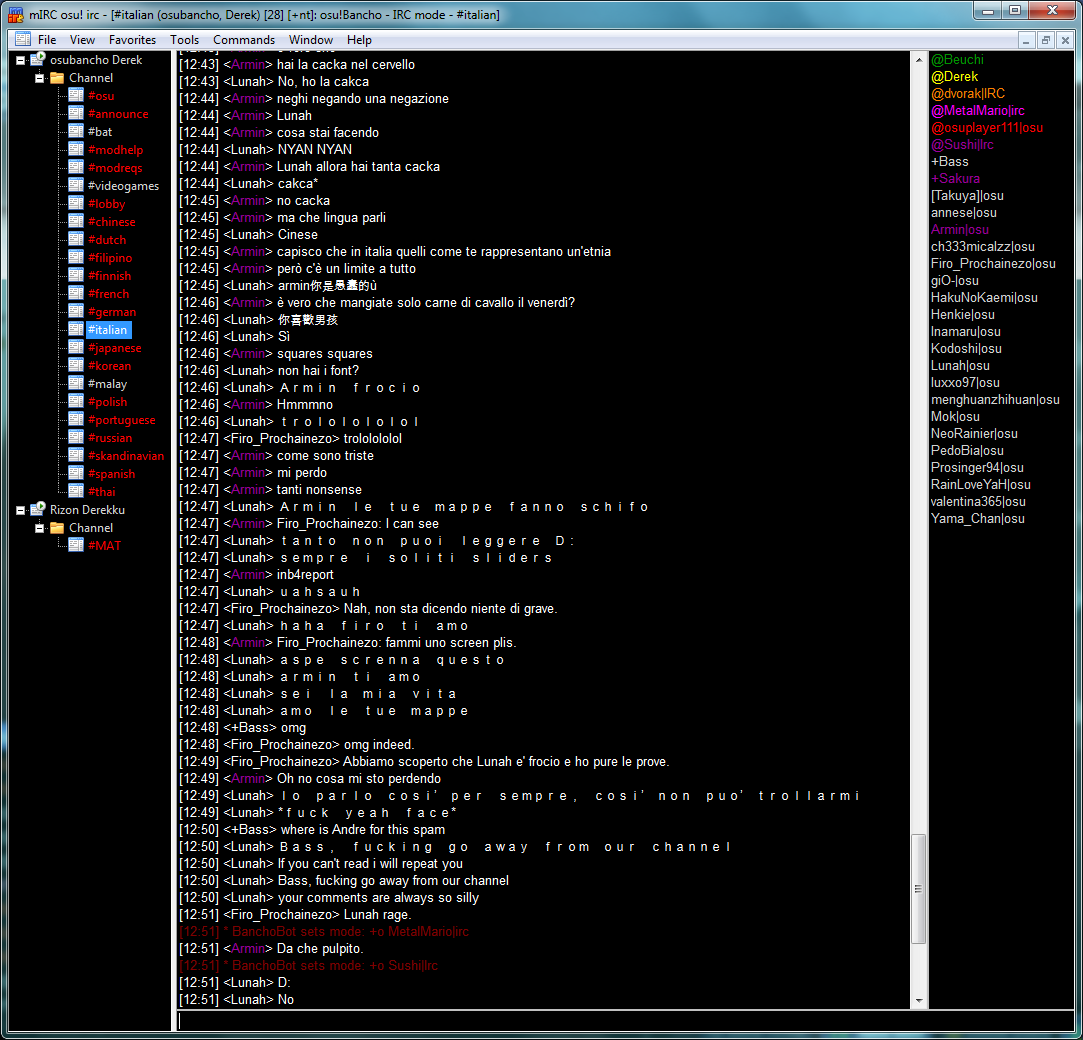1083x1040 pixels.
Task: Click the chat scrollbar thumb
Action: click(918, 888)
